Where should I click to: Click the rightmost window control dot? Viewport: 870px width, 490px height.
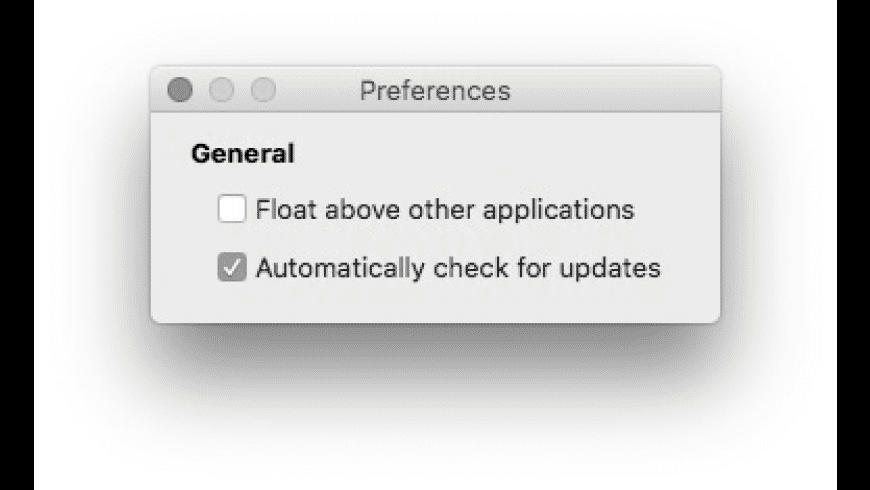point(262,91)
